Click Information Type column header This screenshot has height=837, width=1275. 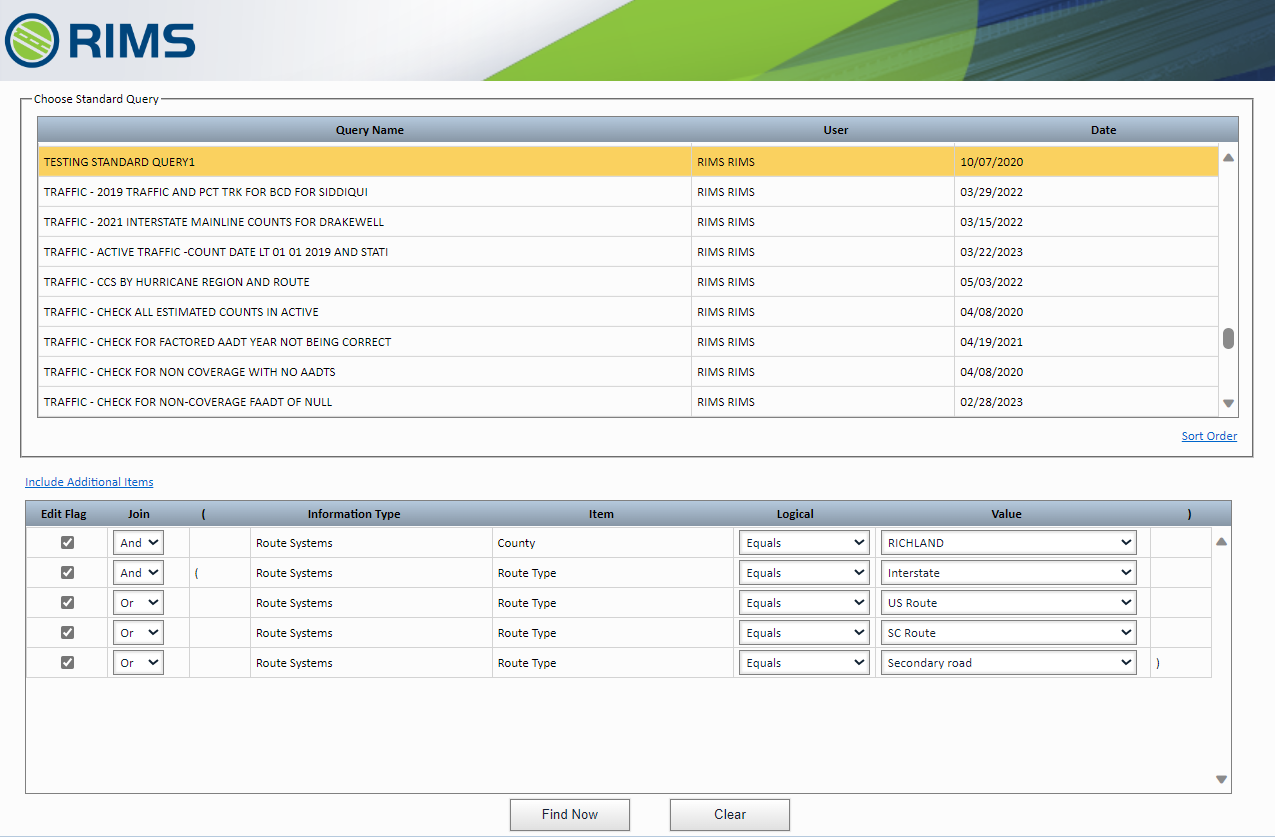click(354, 514)
